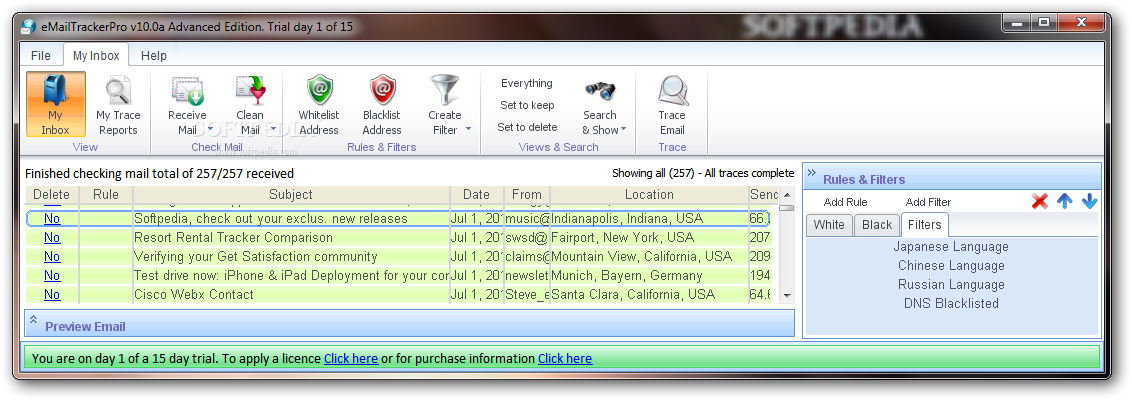
Task: Show Everything view
Action: 527,83
